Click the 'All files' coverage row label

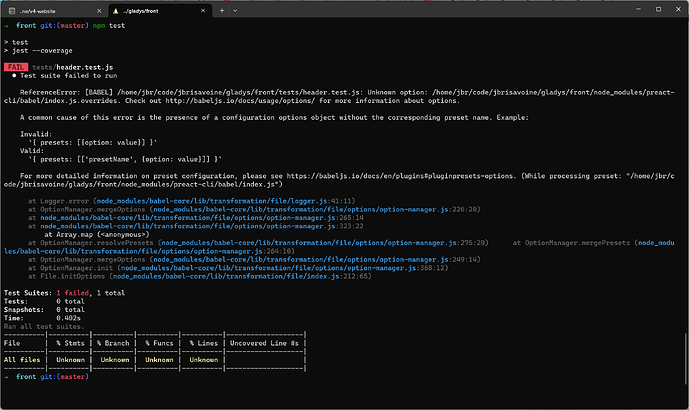(x=22, y=359)
